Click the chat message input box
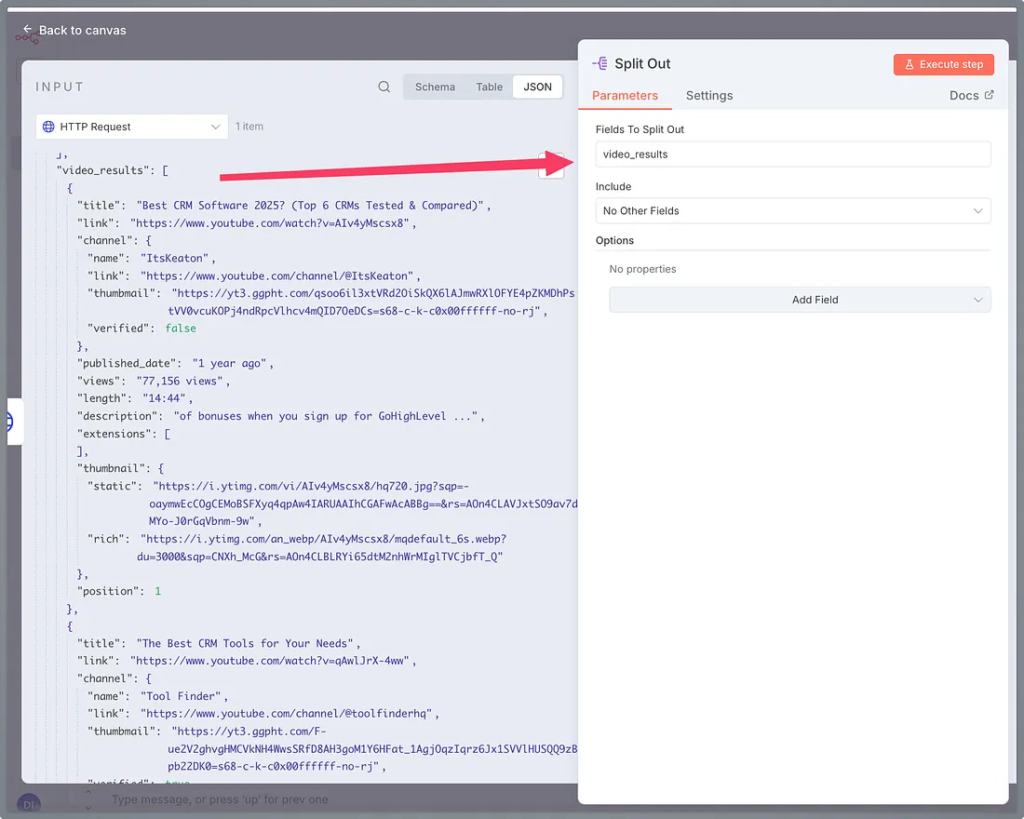 point(300,800)
